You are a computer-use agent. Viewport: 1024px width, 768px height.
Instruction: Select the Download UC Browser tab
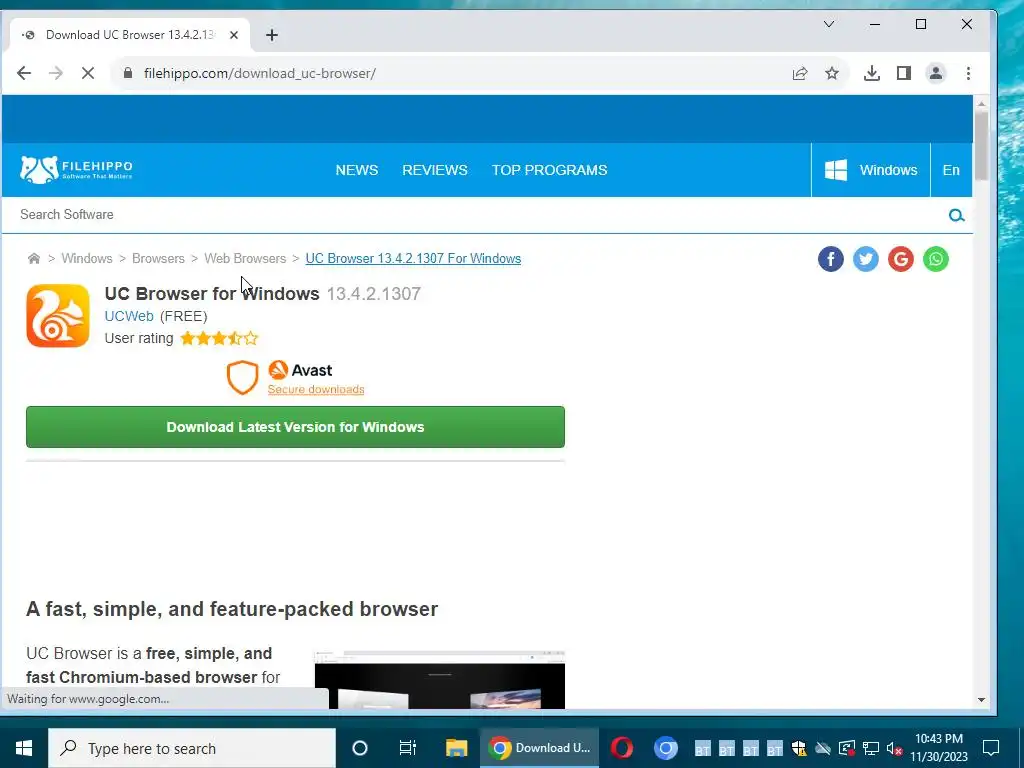click(129, 35)
